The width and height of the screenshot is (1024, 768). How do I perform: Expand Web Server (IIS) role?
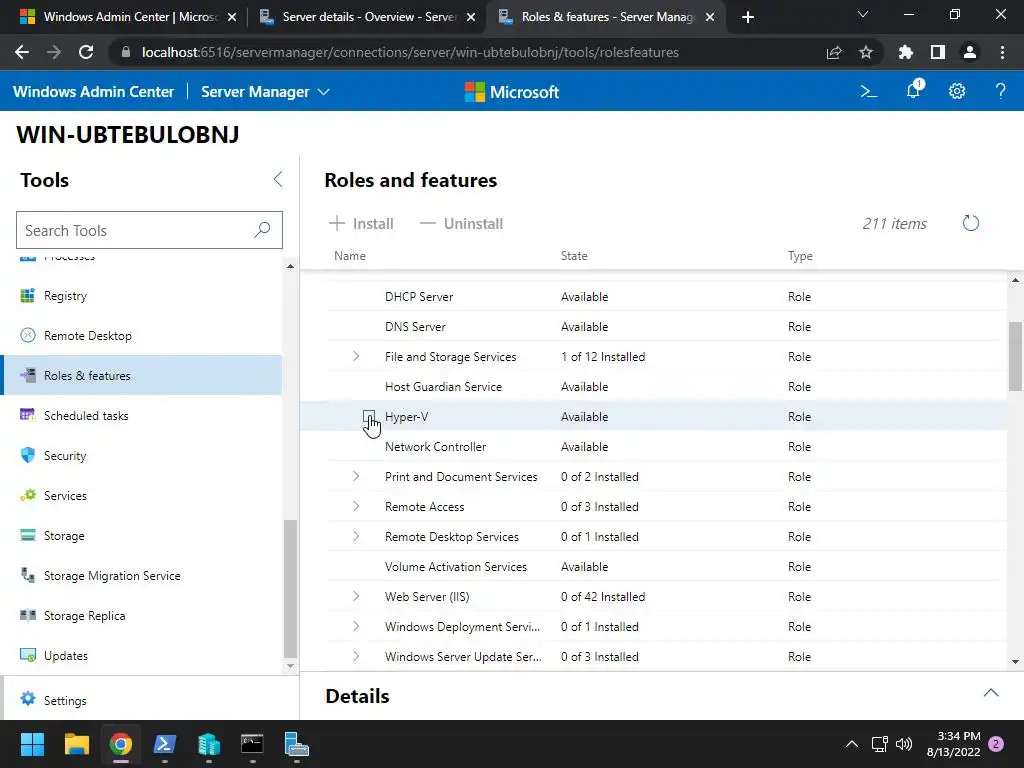point(356,596)
